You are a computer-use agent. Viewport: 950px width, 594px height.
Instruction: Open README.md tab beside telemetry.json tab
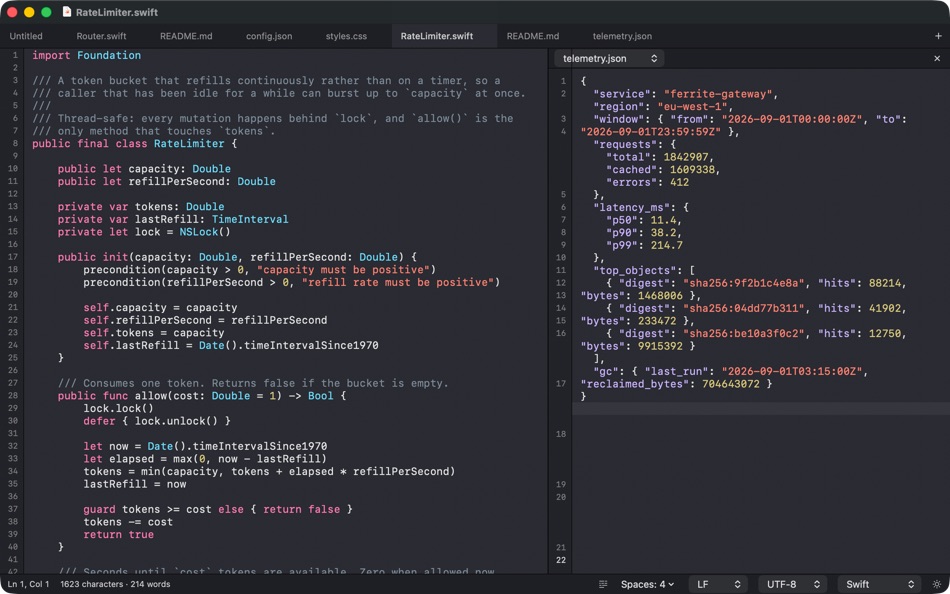point(533,36)
